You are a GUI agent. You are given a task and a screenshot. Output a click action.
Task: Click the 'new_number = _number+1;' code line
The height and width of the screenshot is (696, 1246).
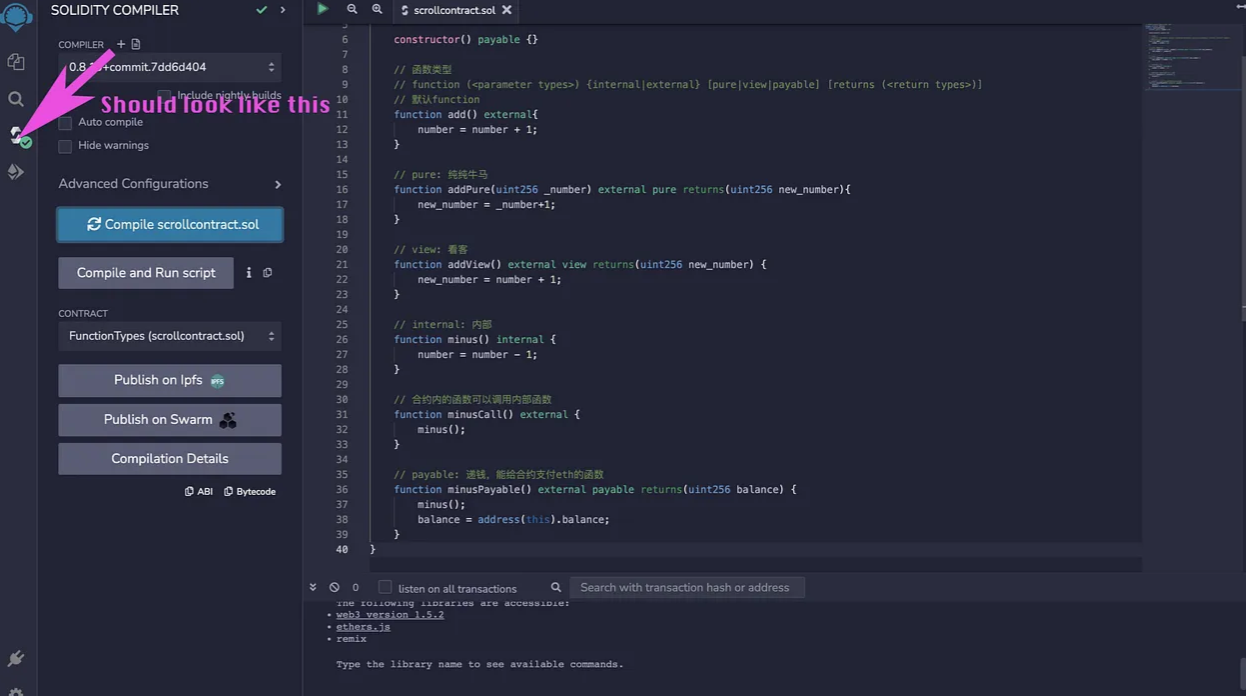pos(486,204)
